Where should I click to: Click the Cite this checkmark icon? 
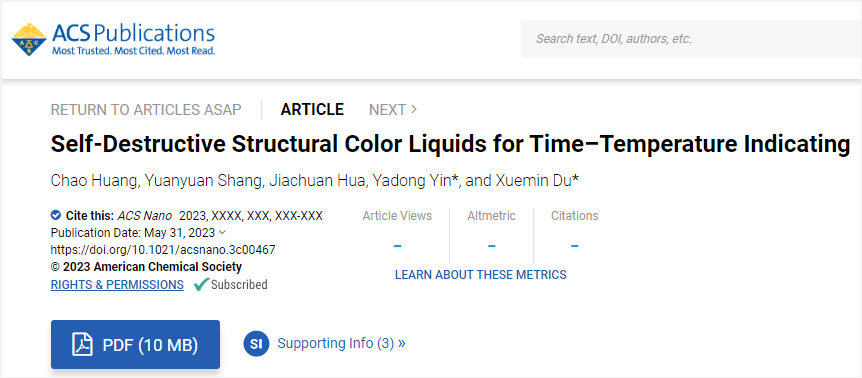point(56,215)
